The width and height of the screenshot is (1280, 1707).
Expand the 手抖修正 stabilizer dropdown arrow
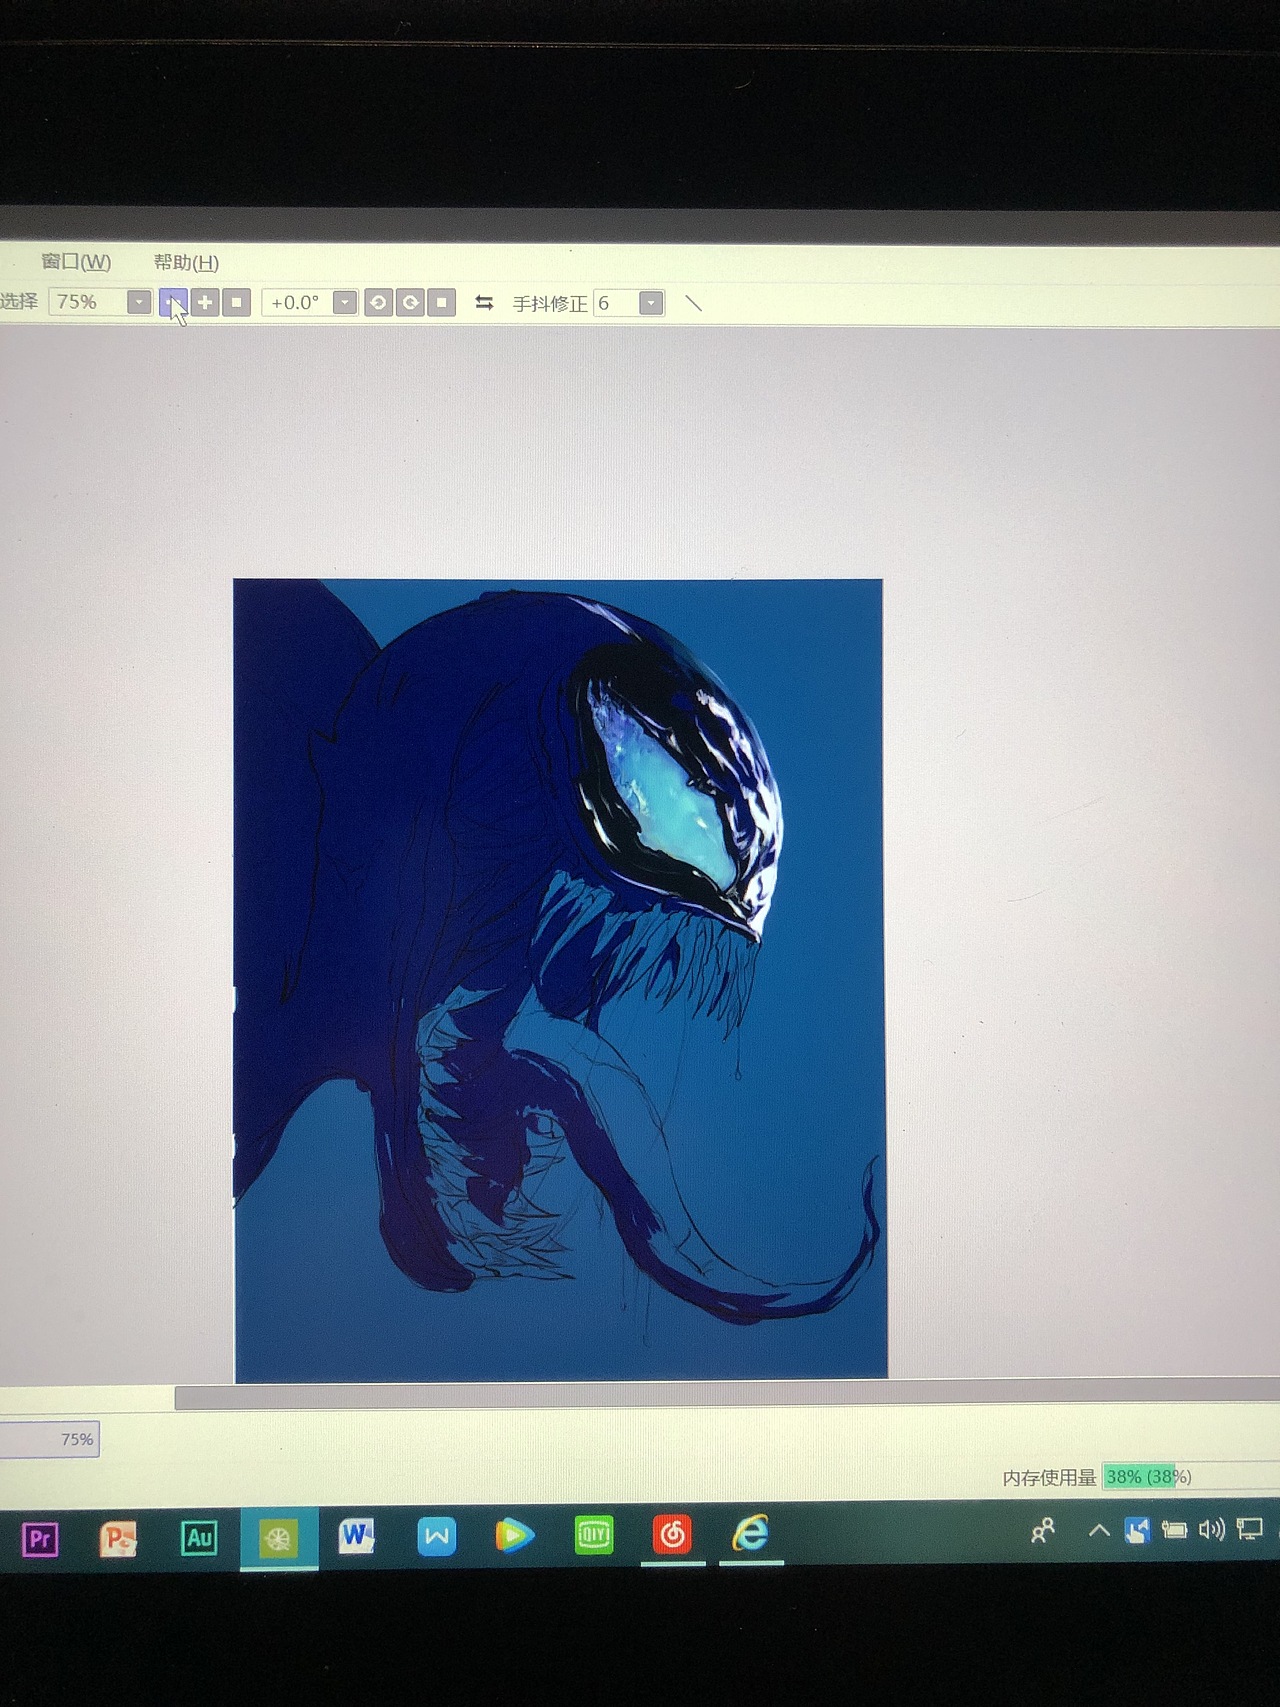pyautogui.click(x=651, y=303)
